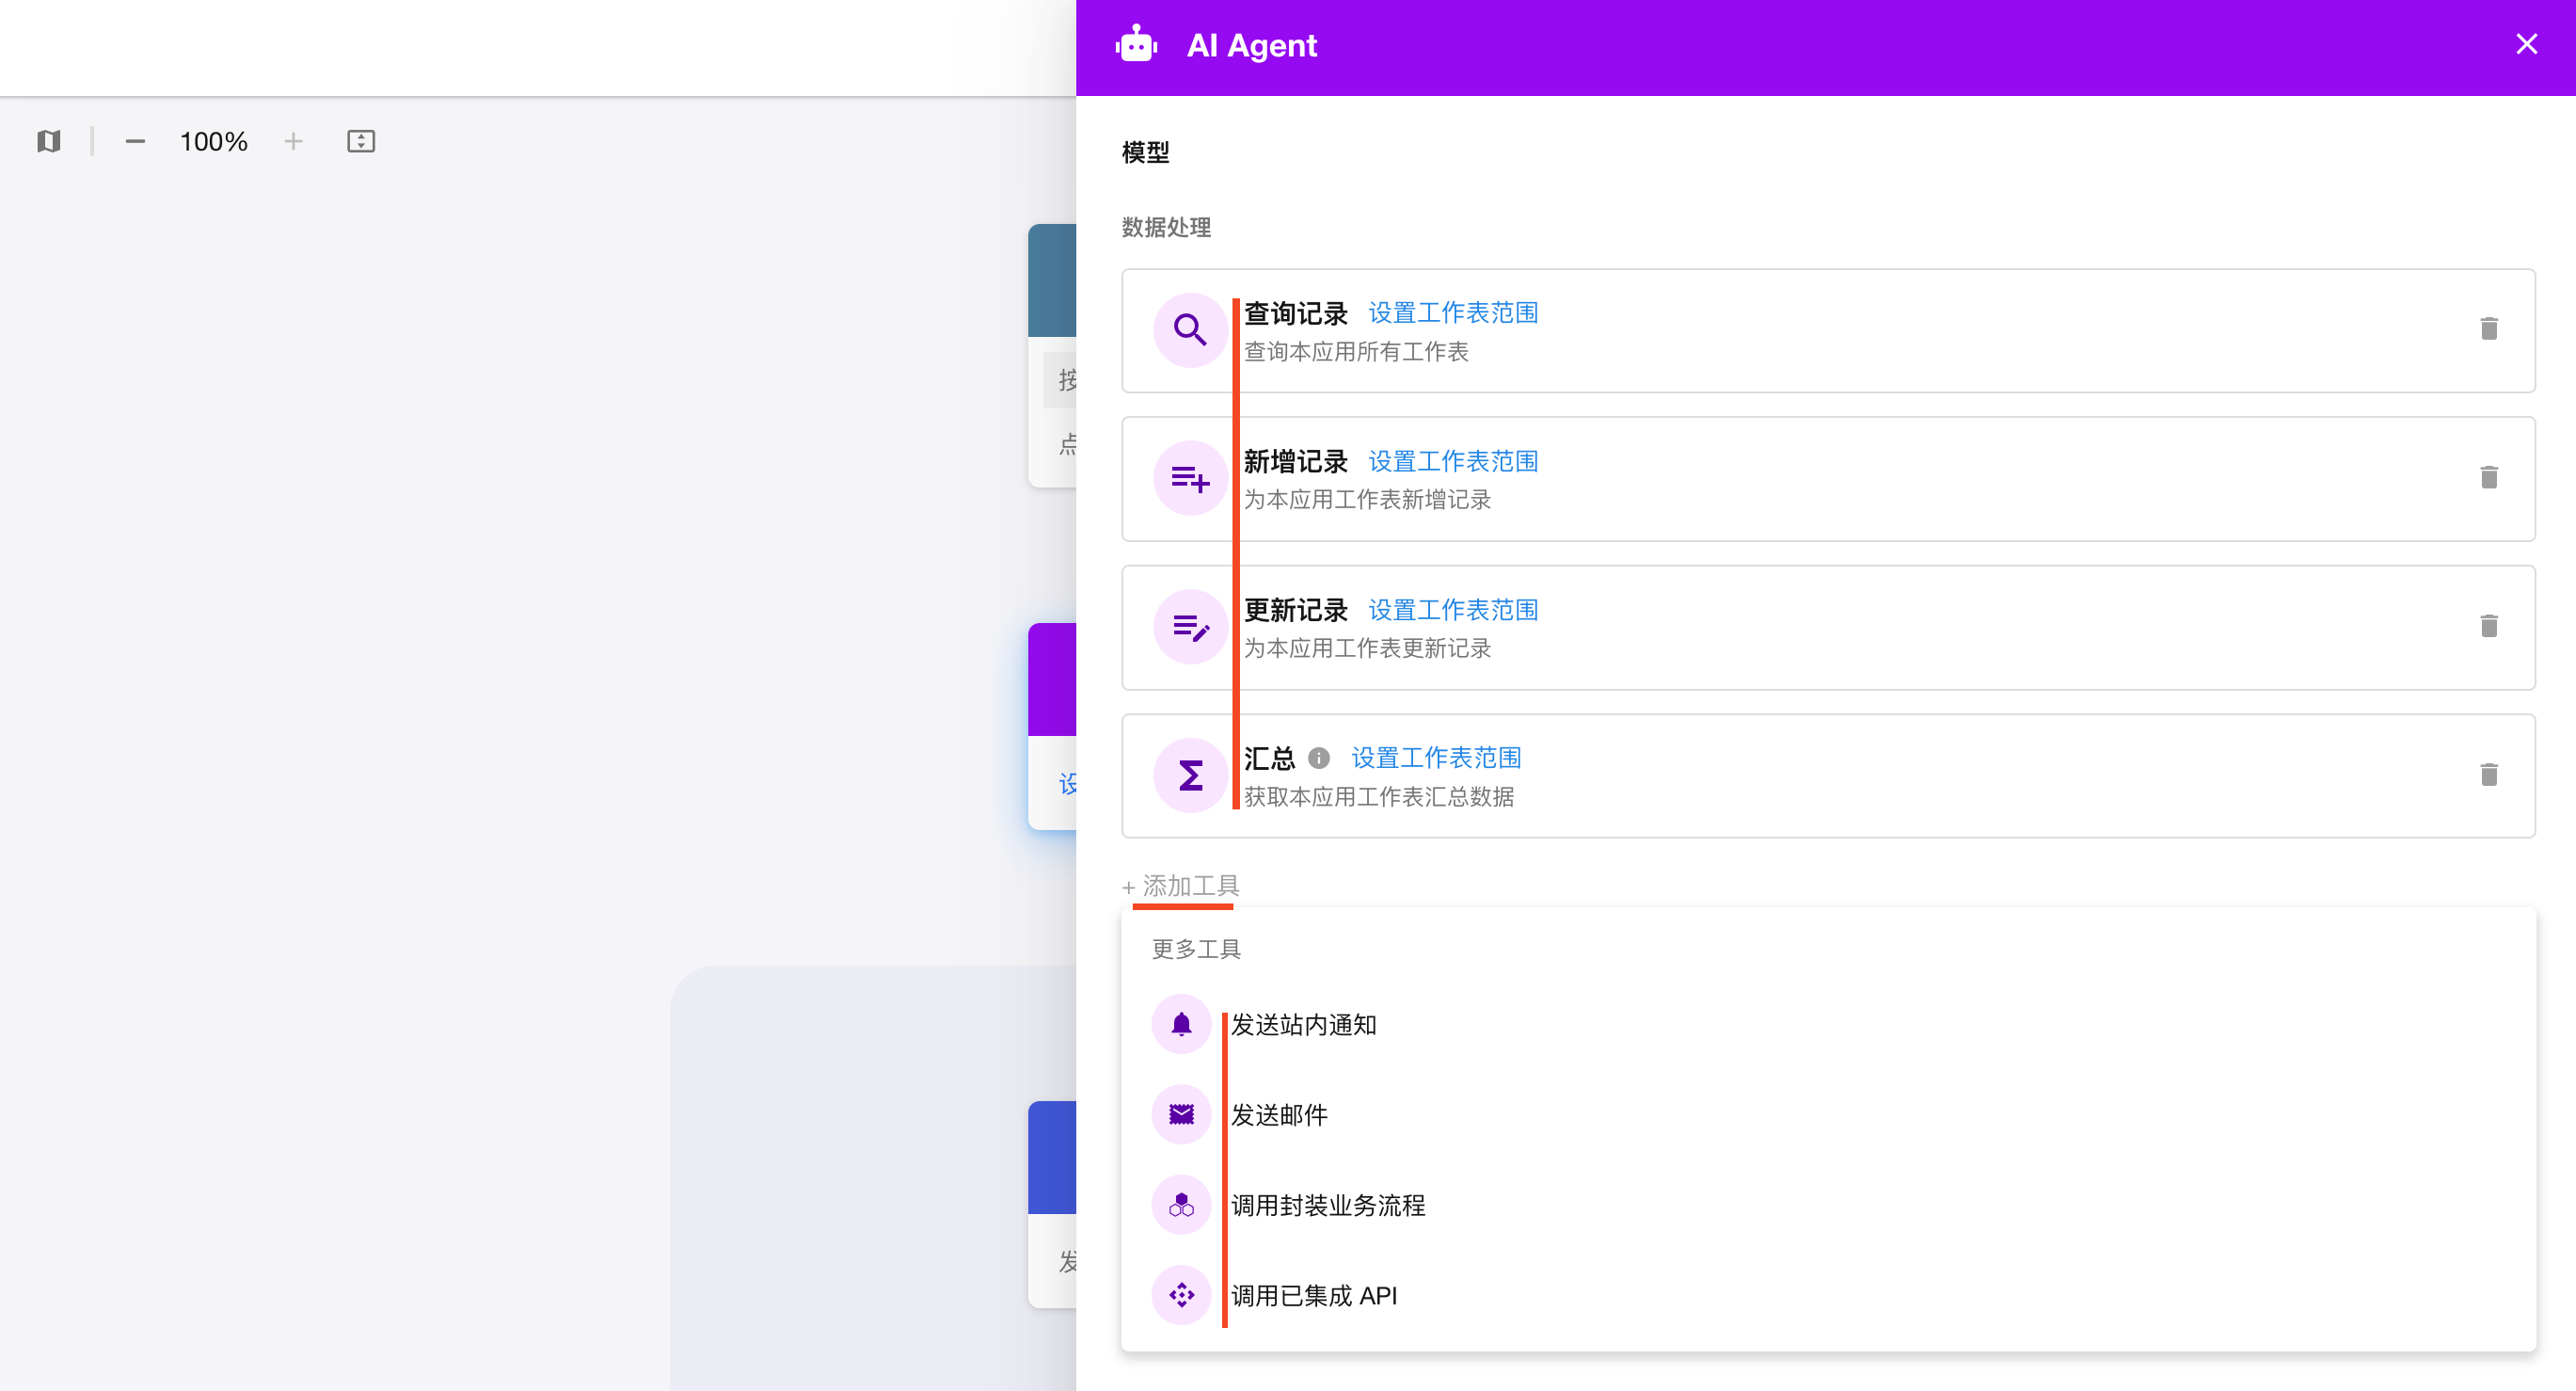Toggle the minimap icon in canvas toolbar
Image resolution: width=2576 pixels, height=1391 pixels.
pos(49,141)
